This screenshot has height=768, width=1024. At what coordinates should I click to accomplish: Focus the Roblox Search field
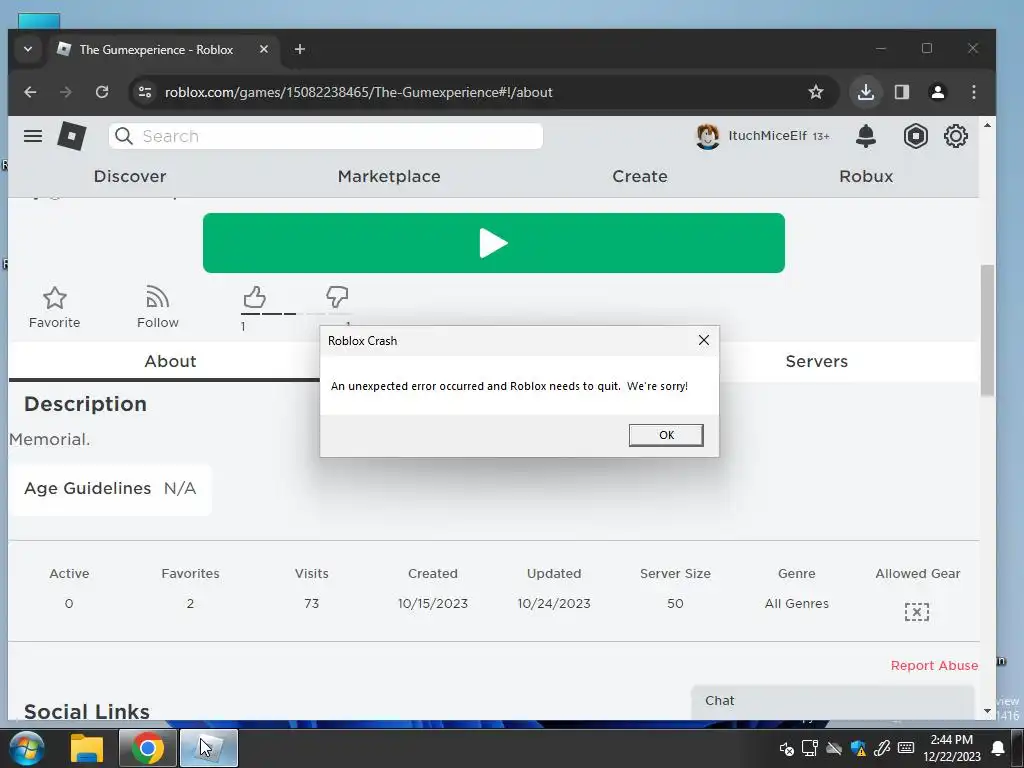click(326, 136)
